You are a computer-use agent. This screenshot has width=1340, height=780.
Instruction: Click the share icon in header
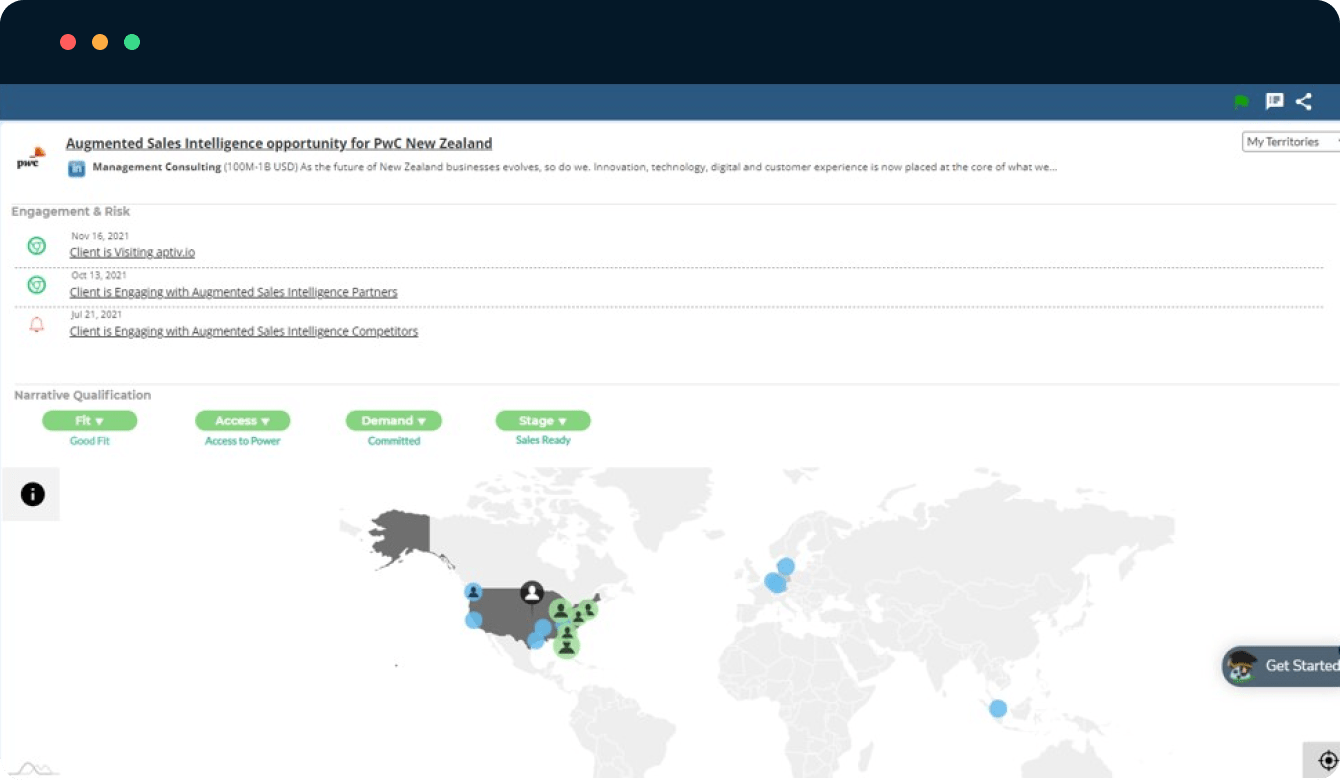pyautogui.click(x=1304, y=101)
